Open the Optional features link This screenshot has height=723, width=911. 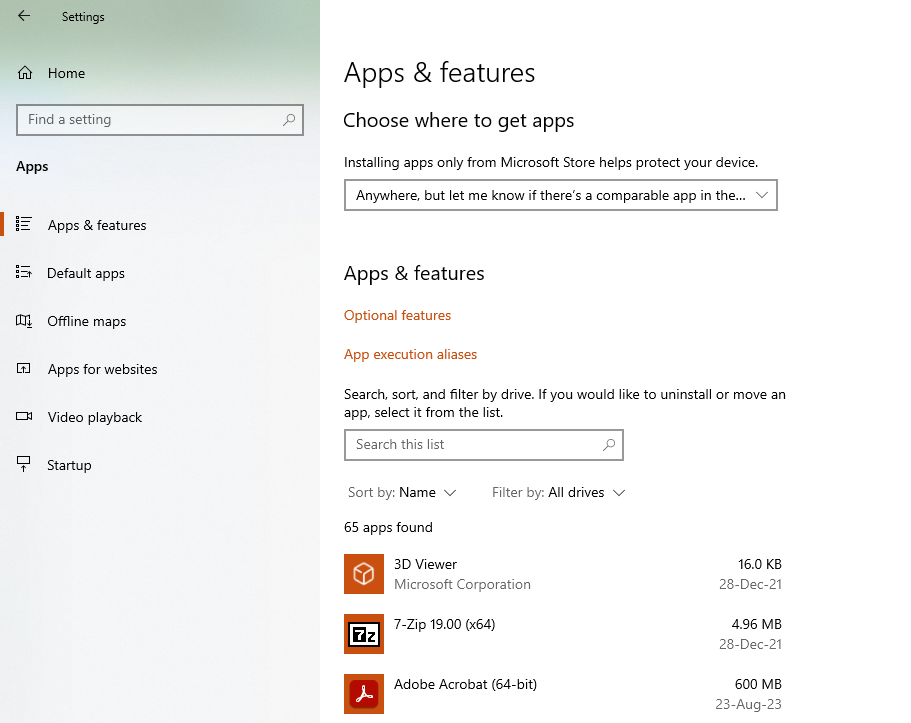click(x=397, y=315)
